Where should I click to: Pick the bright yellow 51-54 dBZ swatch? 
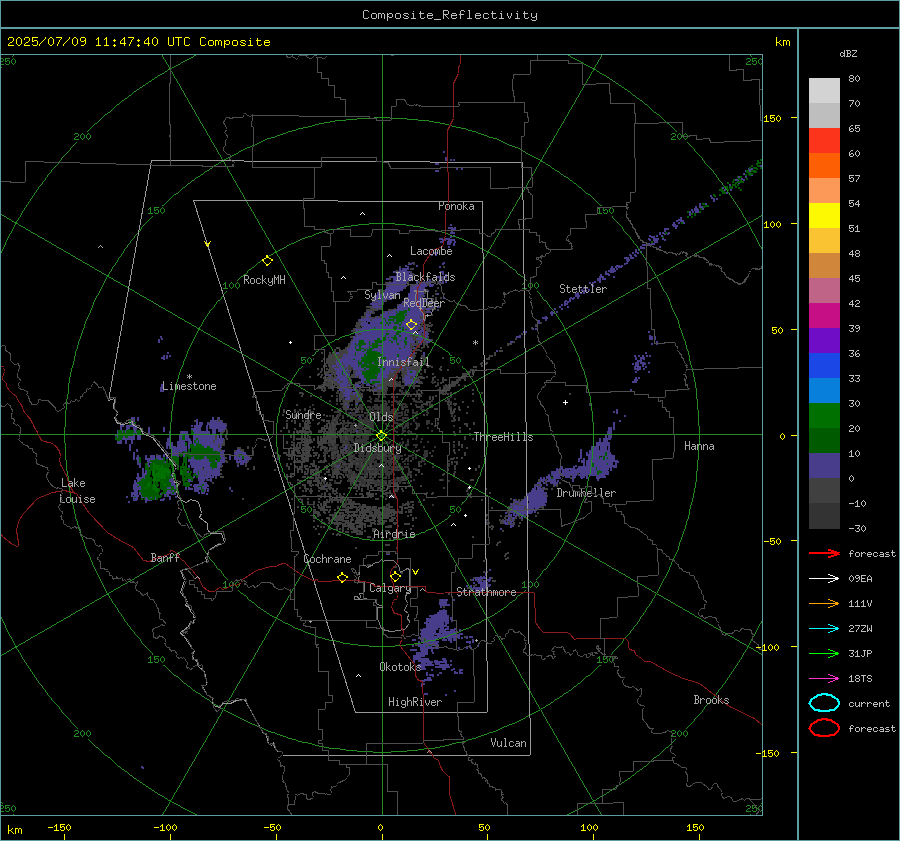tap(824, 216)
